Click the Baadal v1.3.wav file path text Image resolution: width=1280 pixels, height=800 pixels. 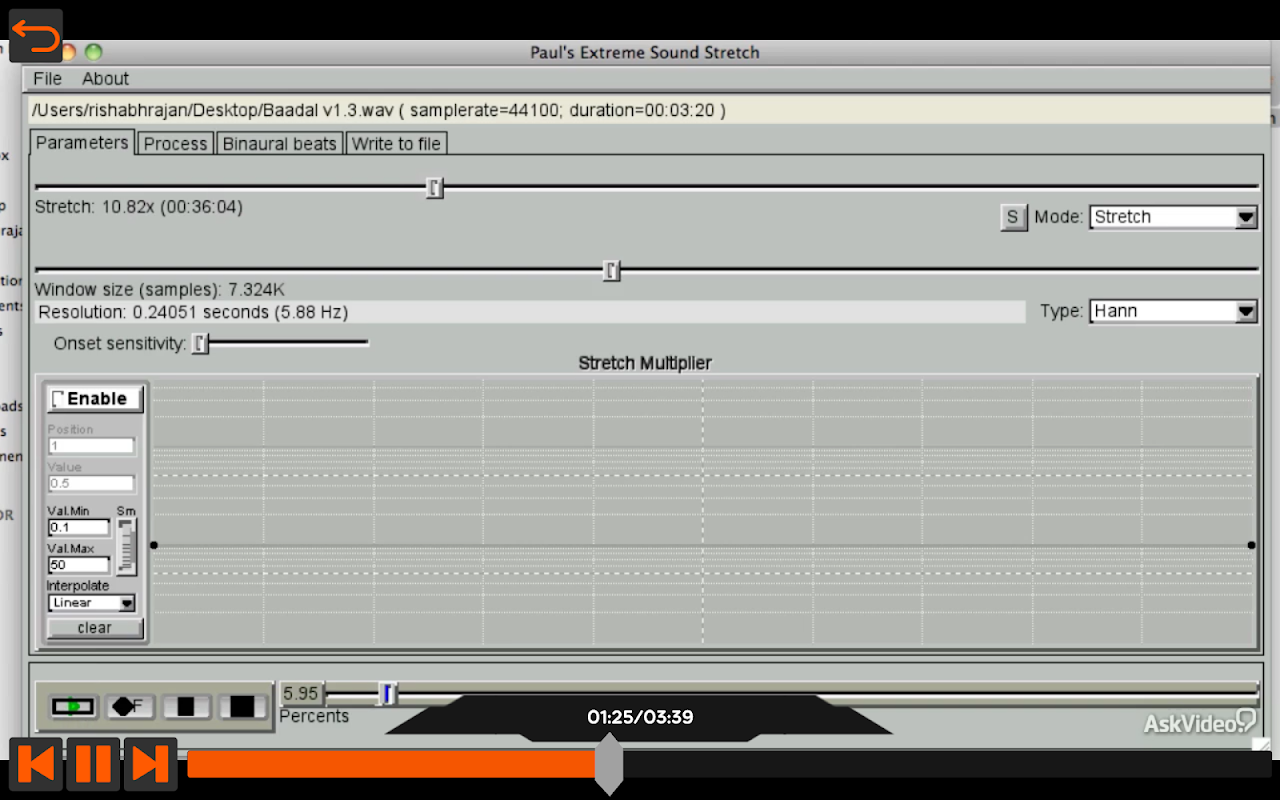coord(379,110)
